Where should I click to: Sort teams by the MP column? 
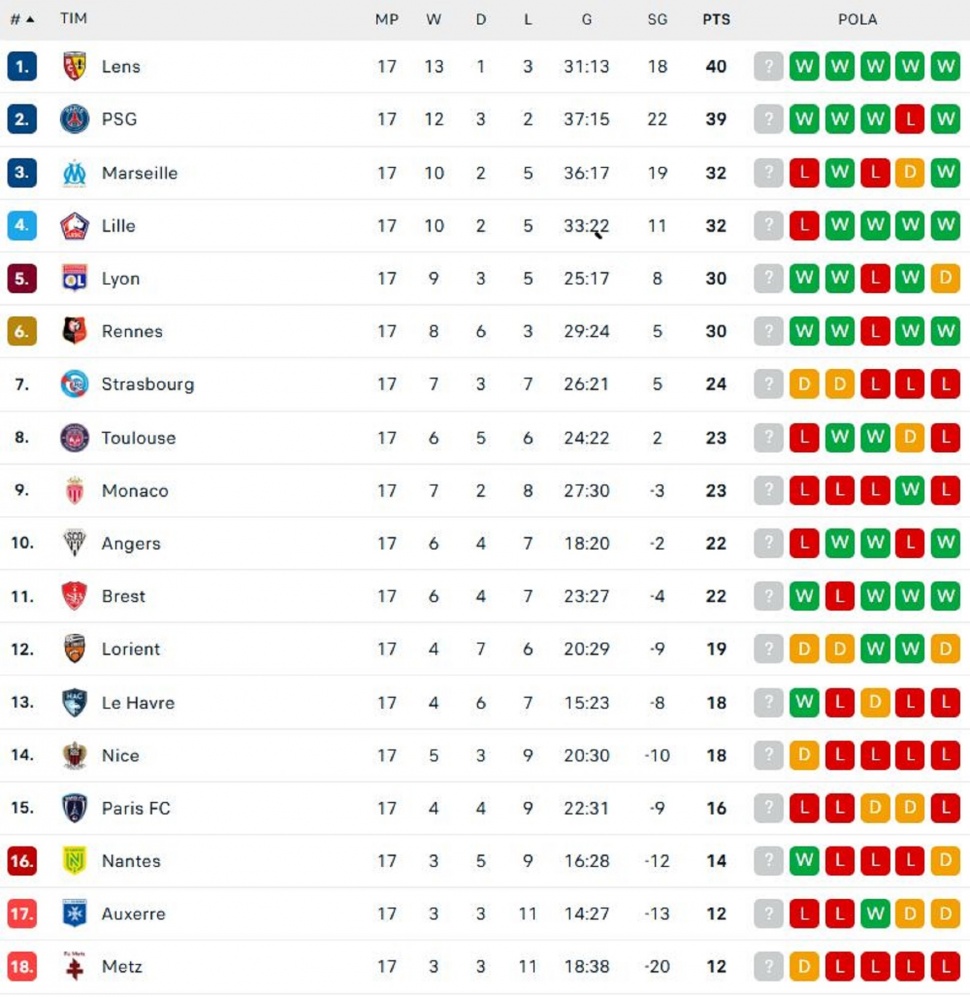click(387, 18)
